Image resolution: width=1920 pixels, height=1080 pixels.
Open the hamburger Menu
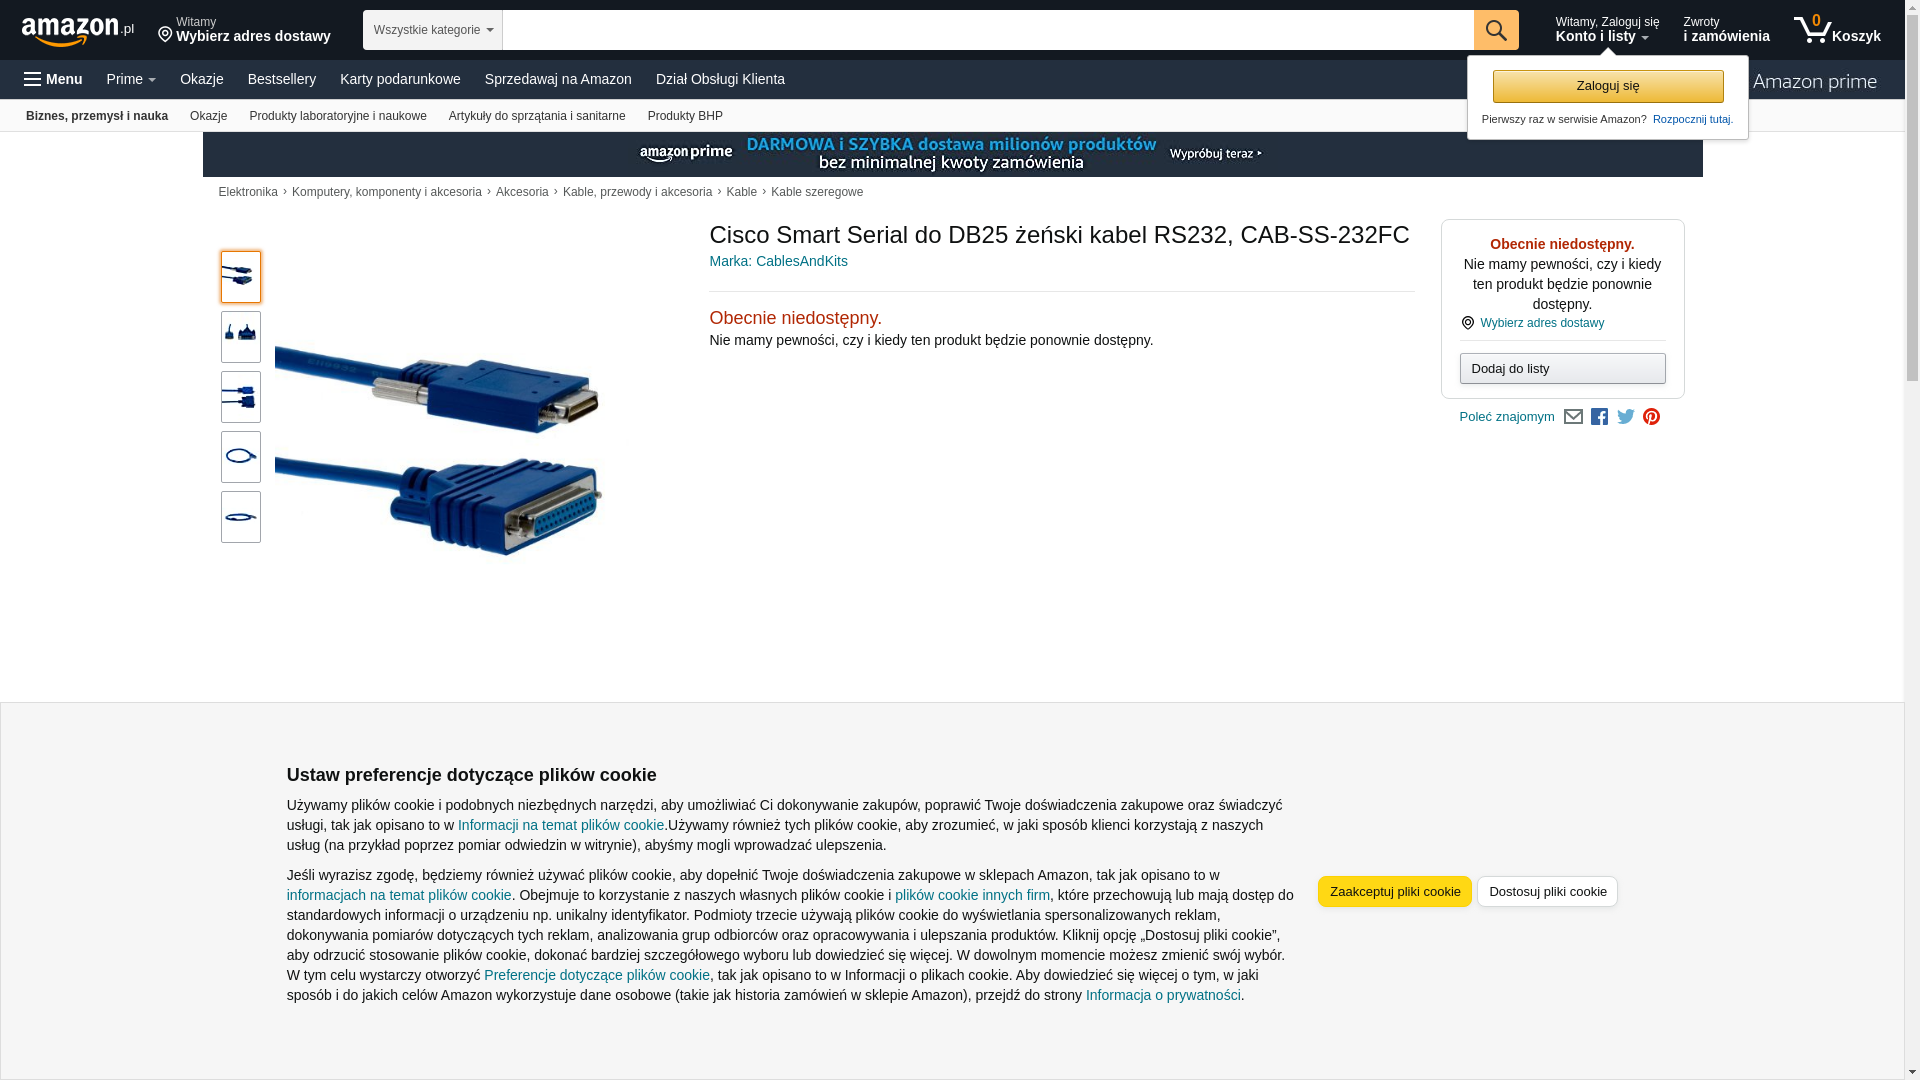(53, 79)
